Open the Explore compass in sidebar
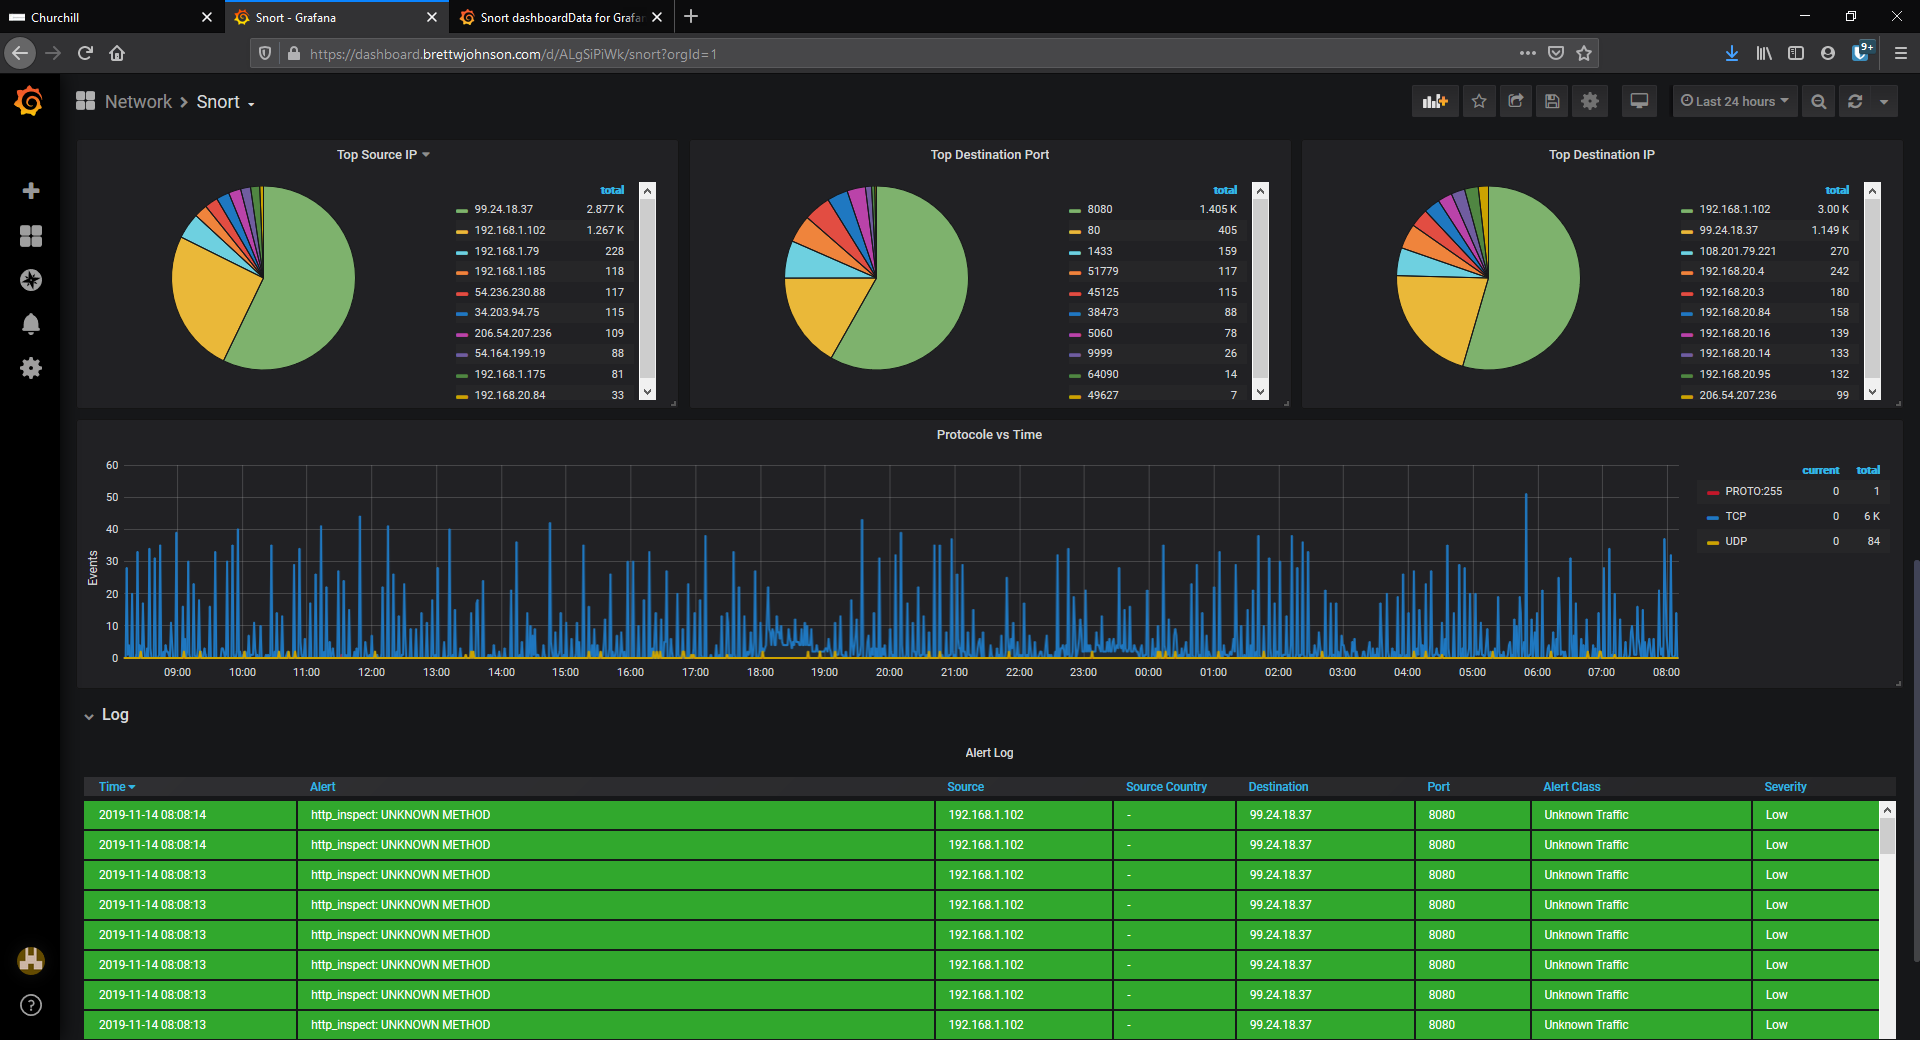 click(31, 280)
